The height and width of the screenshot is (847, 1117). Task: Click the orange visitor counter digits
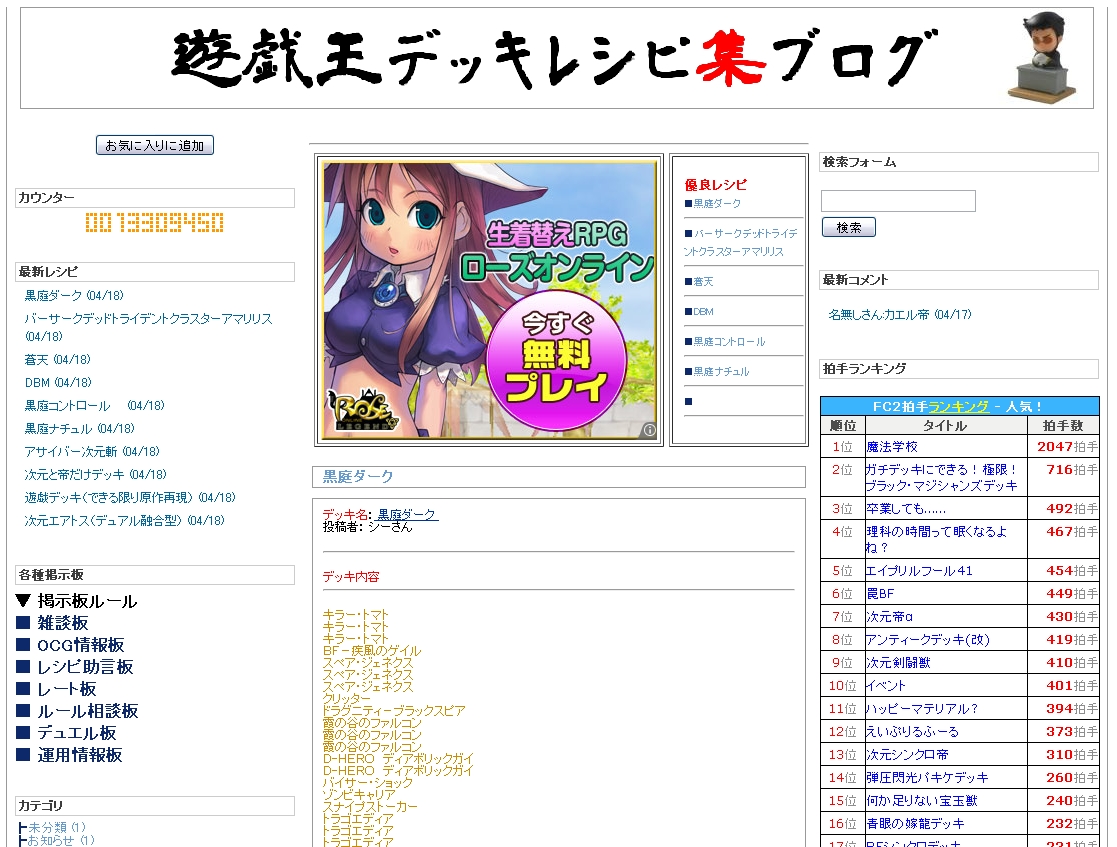[155, 222]
